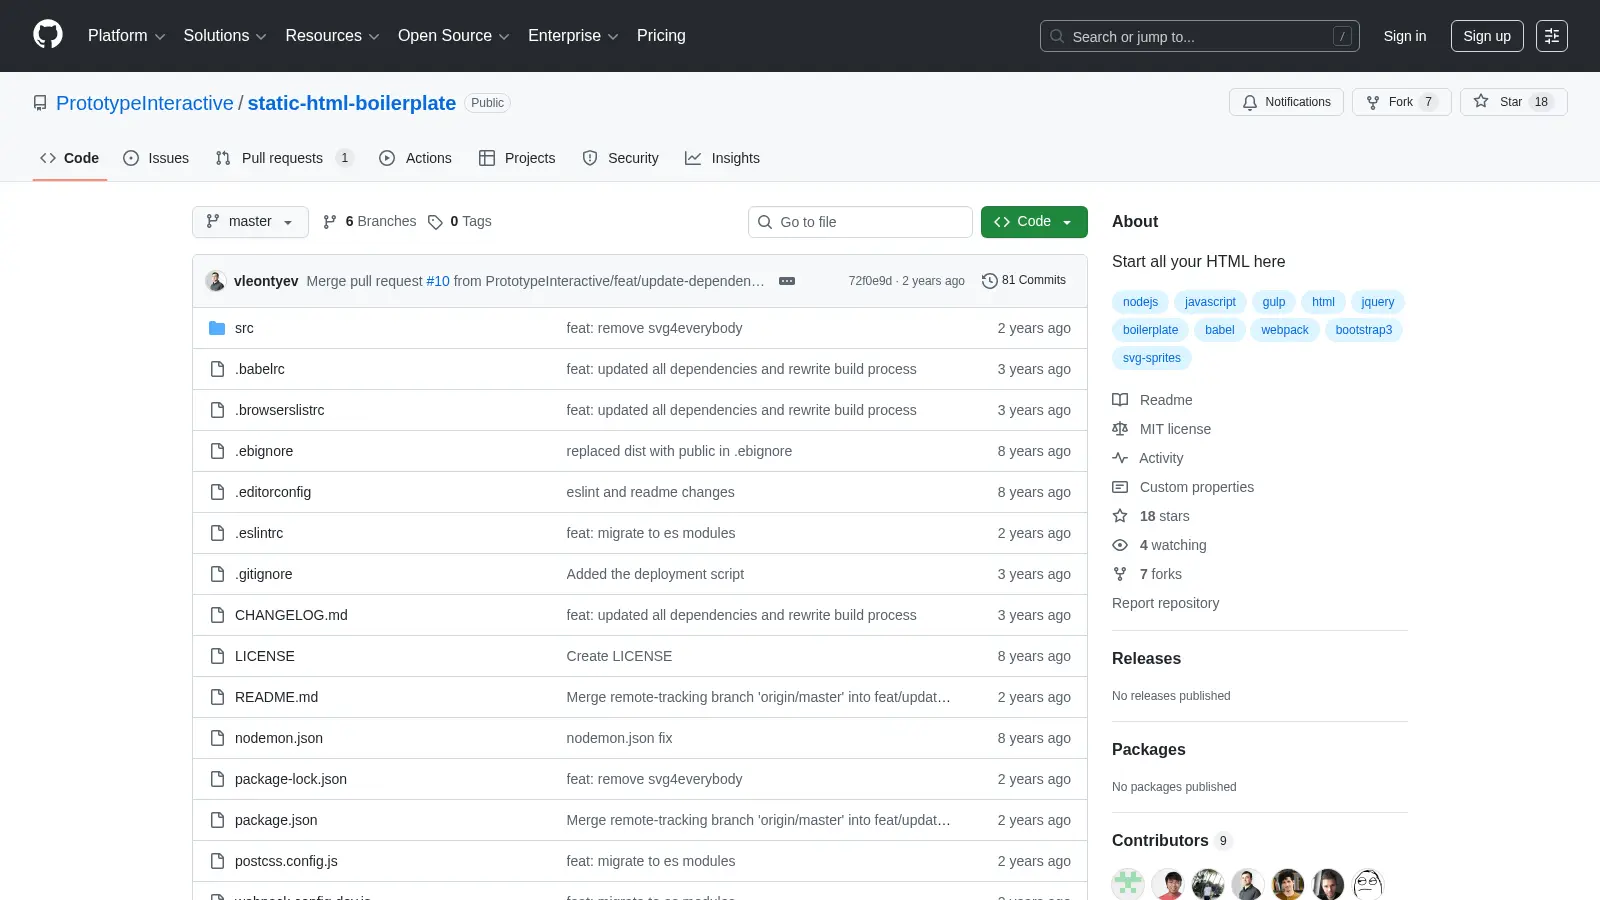This screenshot has width=1600, height=900.
Task: Click the star icon in Star button
Action: [x=1481, y=101]
